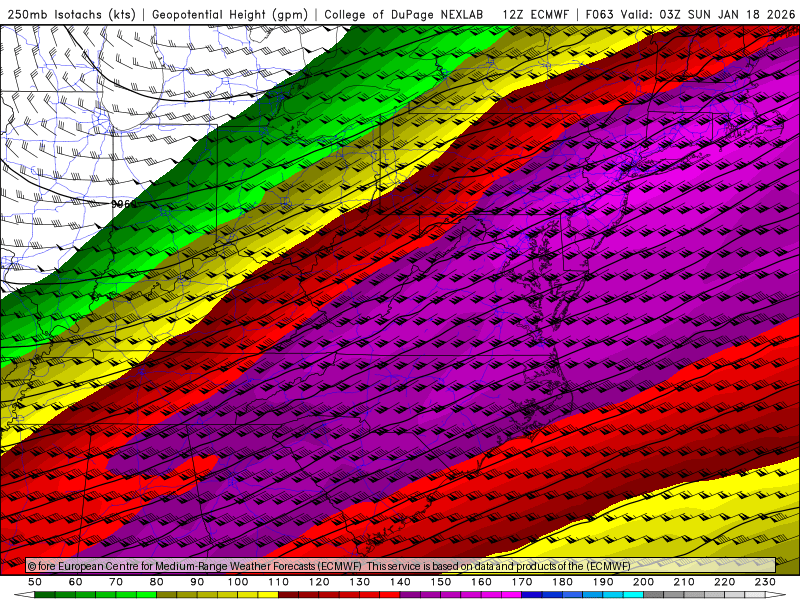800x600 pixels.
Task: Click the '70' legend value
Action: tap(116, 582)
